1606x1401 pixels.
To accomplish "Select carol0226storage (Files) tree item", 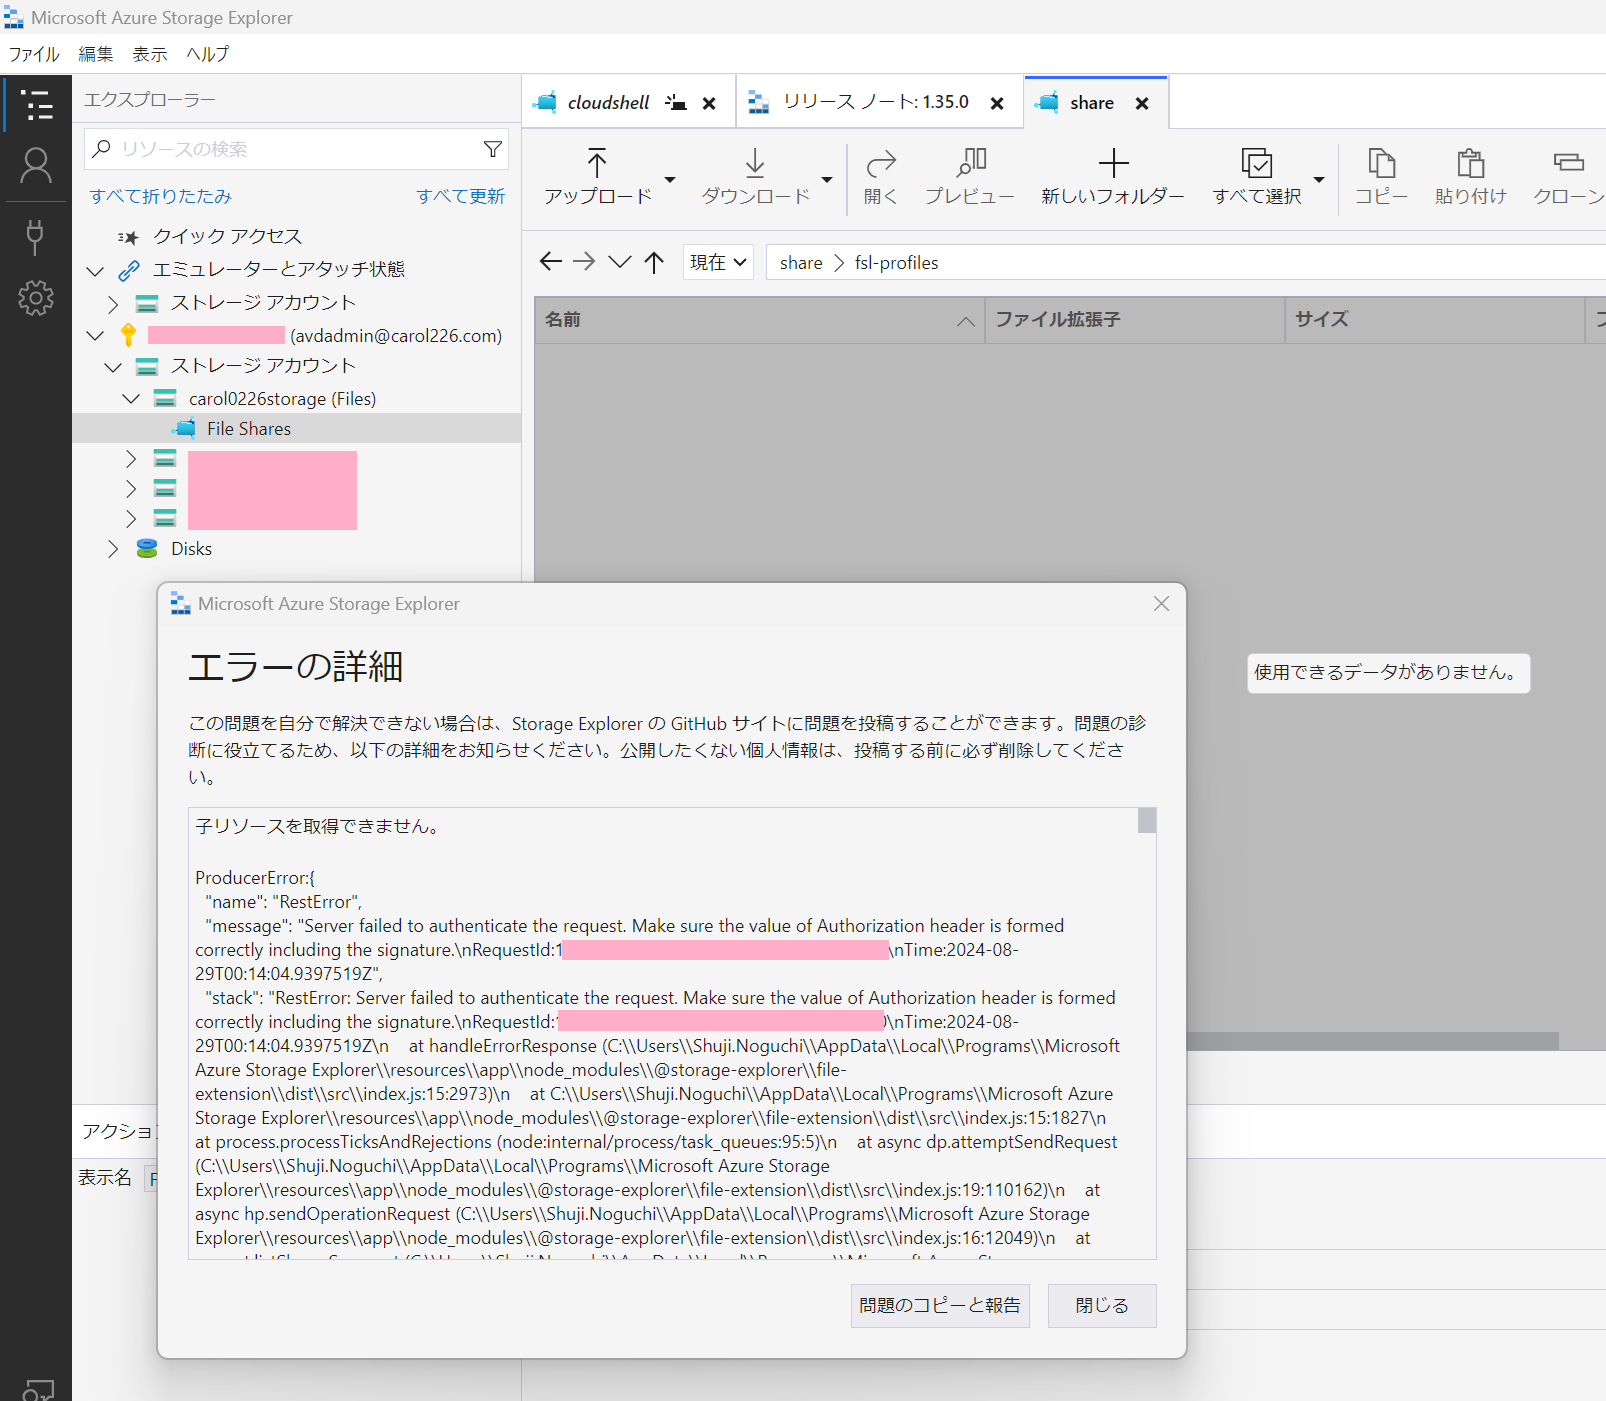I will coord(282,399).
